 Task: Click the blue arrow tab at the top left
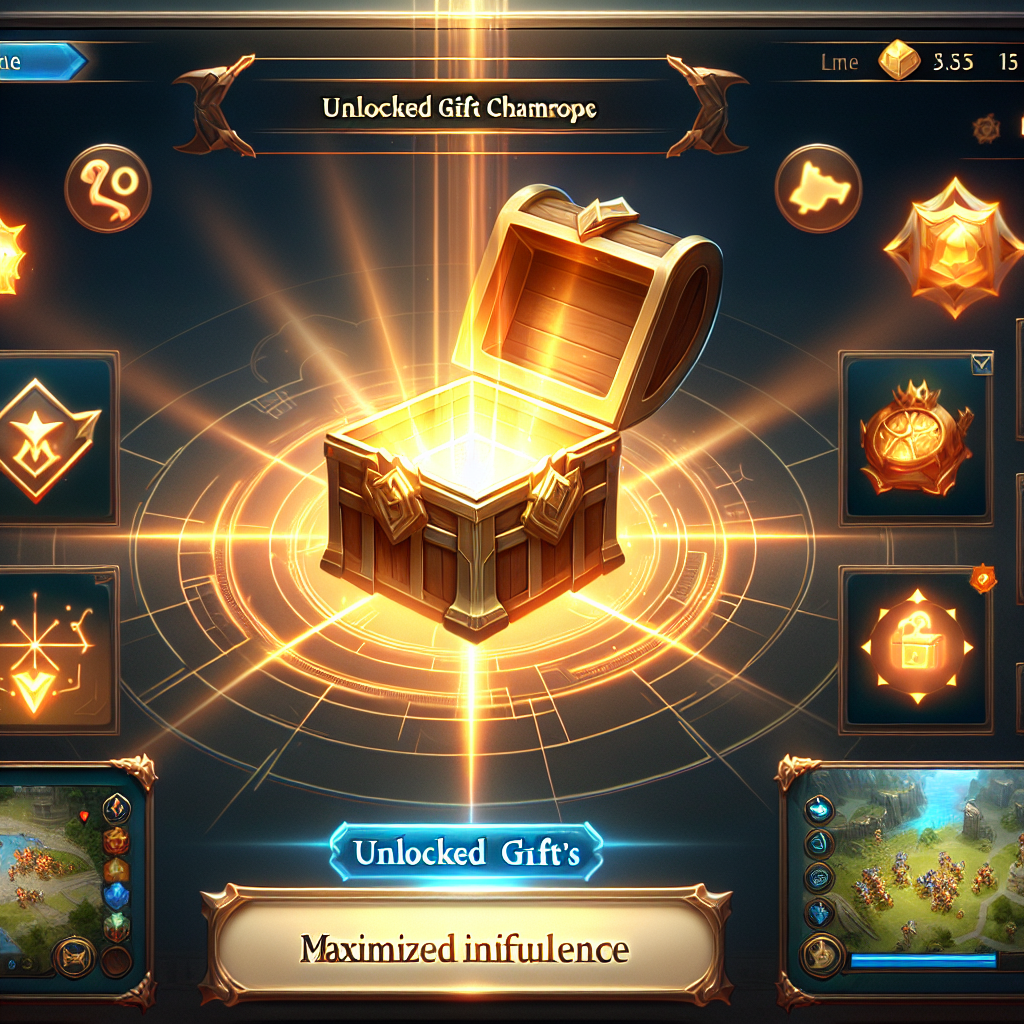[42, 62]
